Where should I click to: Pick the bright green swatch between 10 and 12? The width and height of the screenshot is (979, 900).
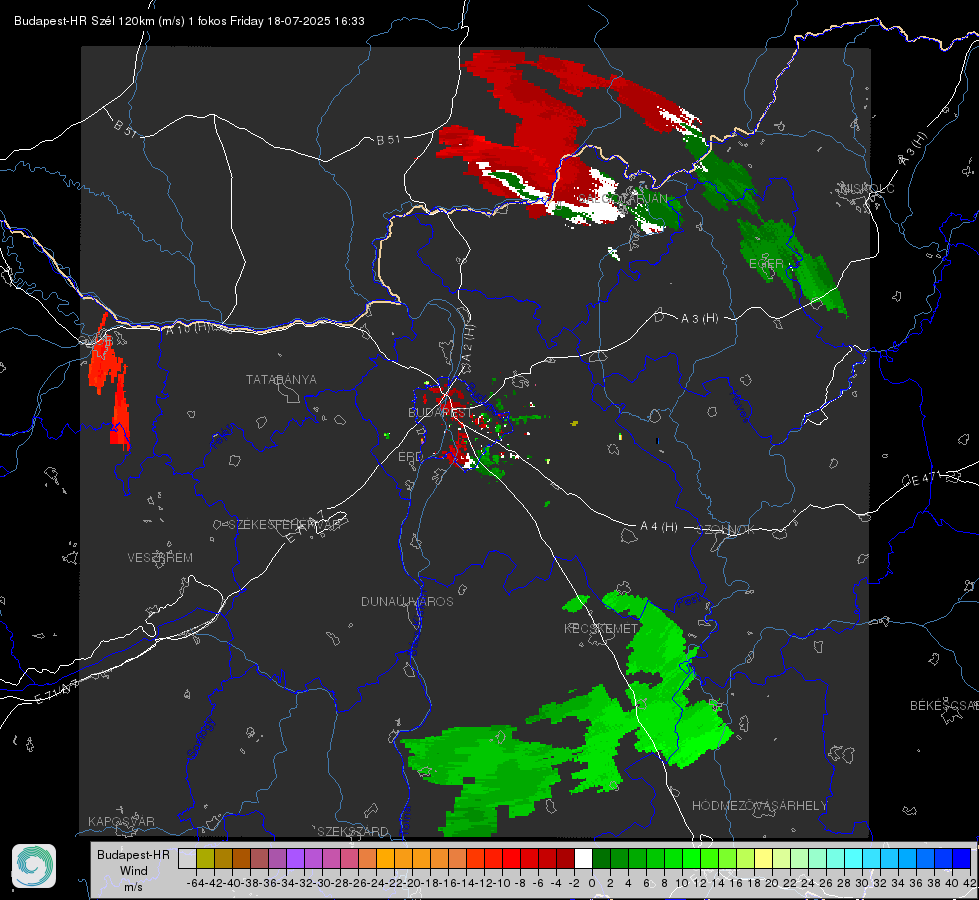coord(691,858)
